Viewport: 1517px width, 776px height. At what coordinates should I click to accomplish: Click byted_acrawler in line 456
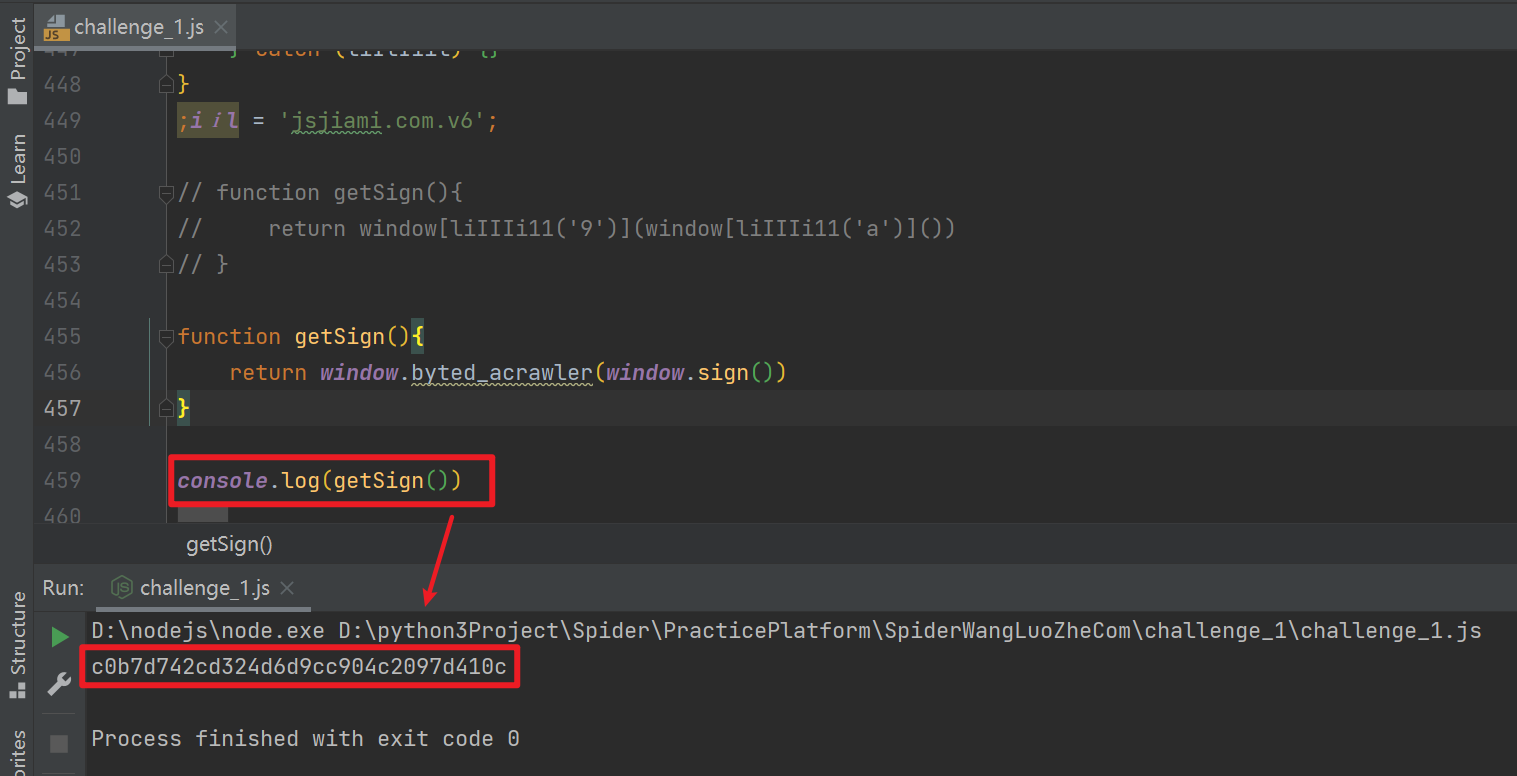tap(502, 373)
